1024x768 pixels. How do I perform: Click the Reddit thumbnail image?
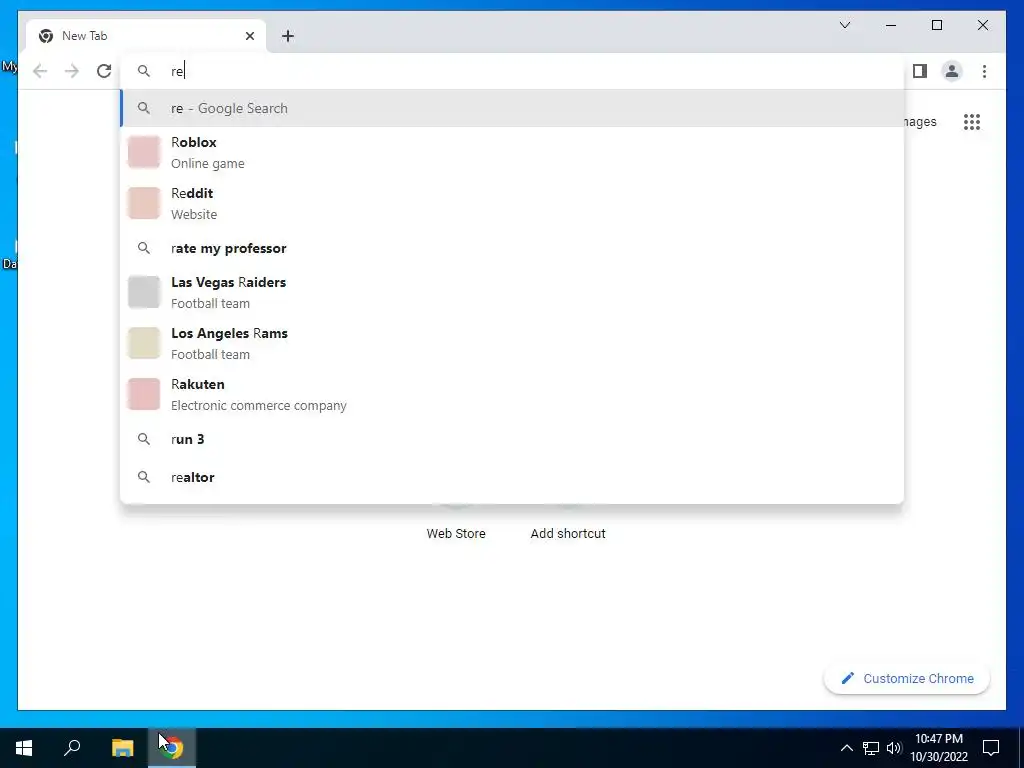[x=144, y=203]
